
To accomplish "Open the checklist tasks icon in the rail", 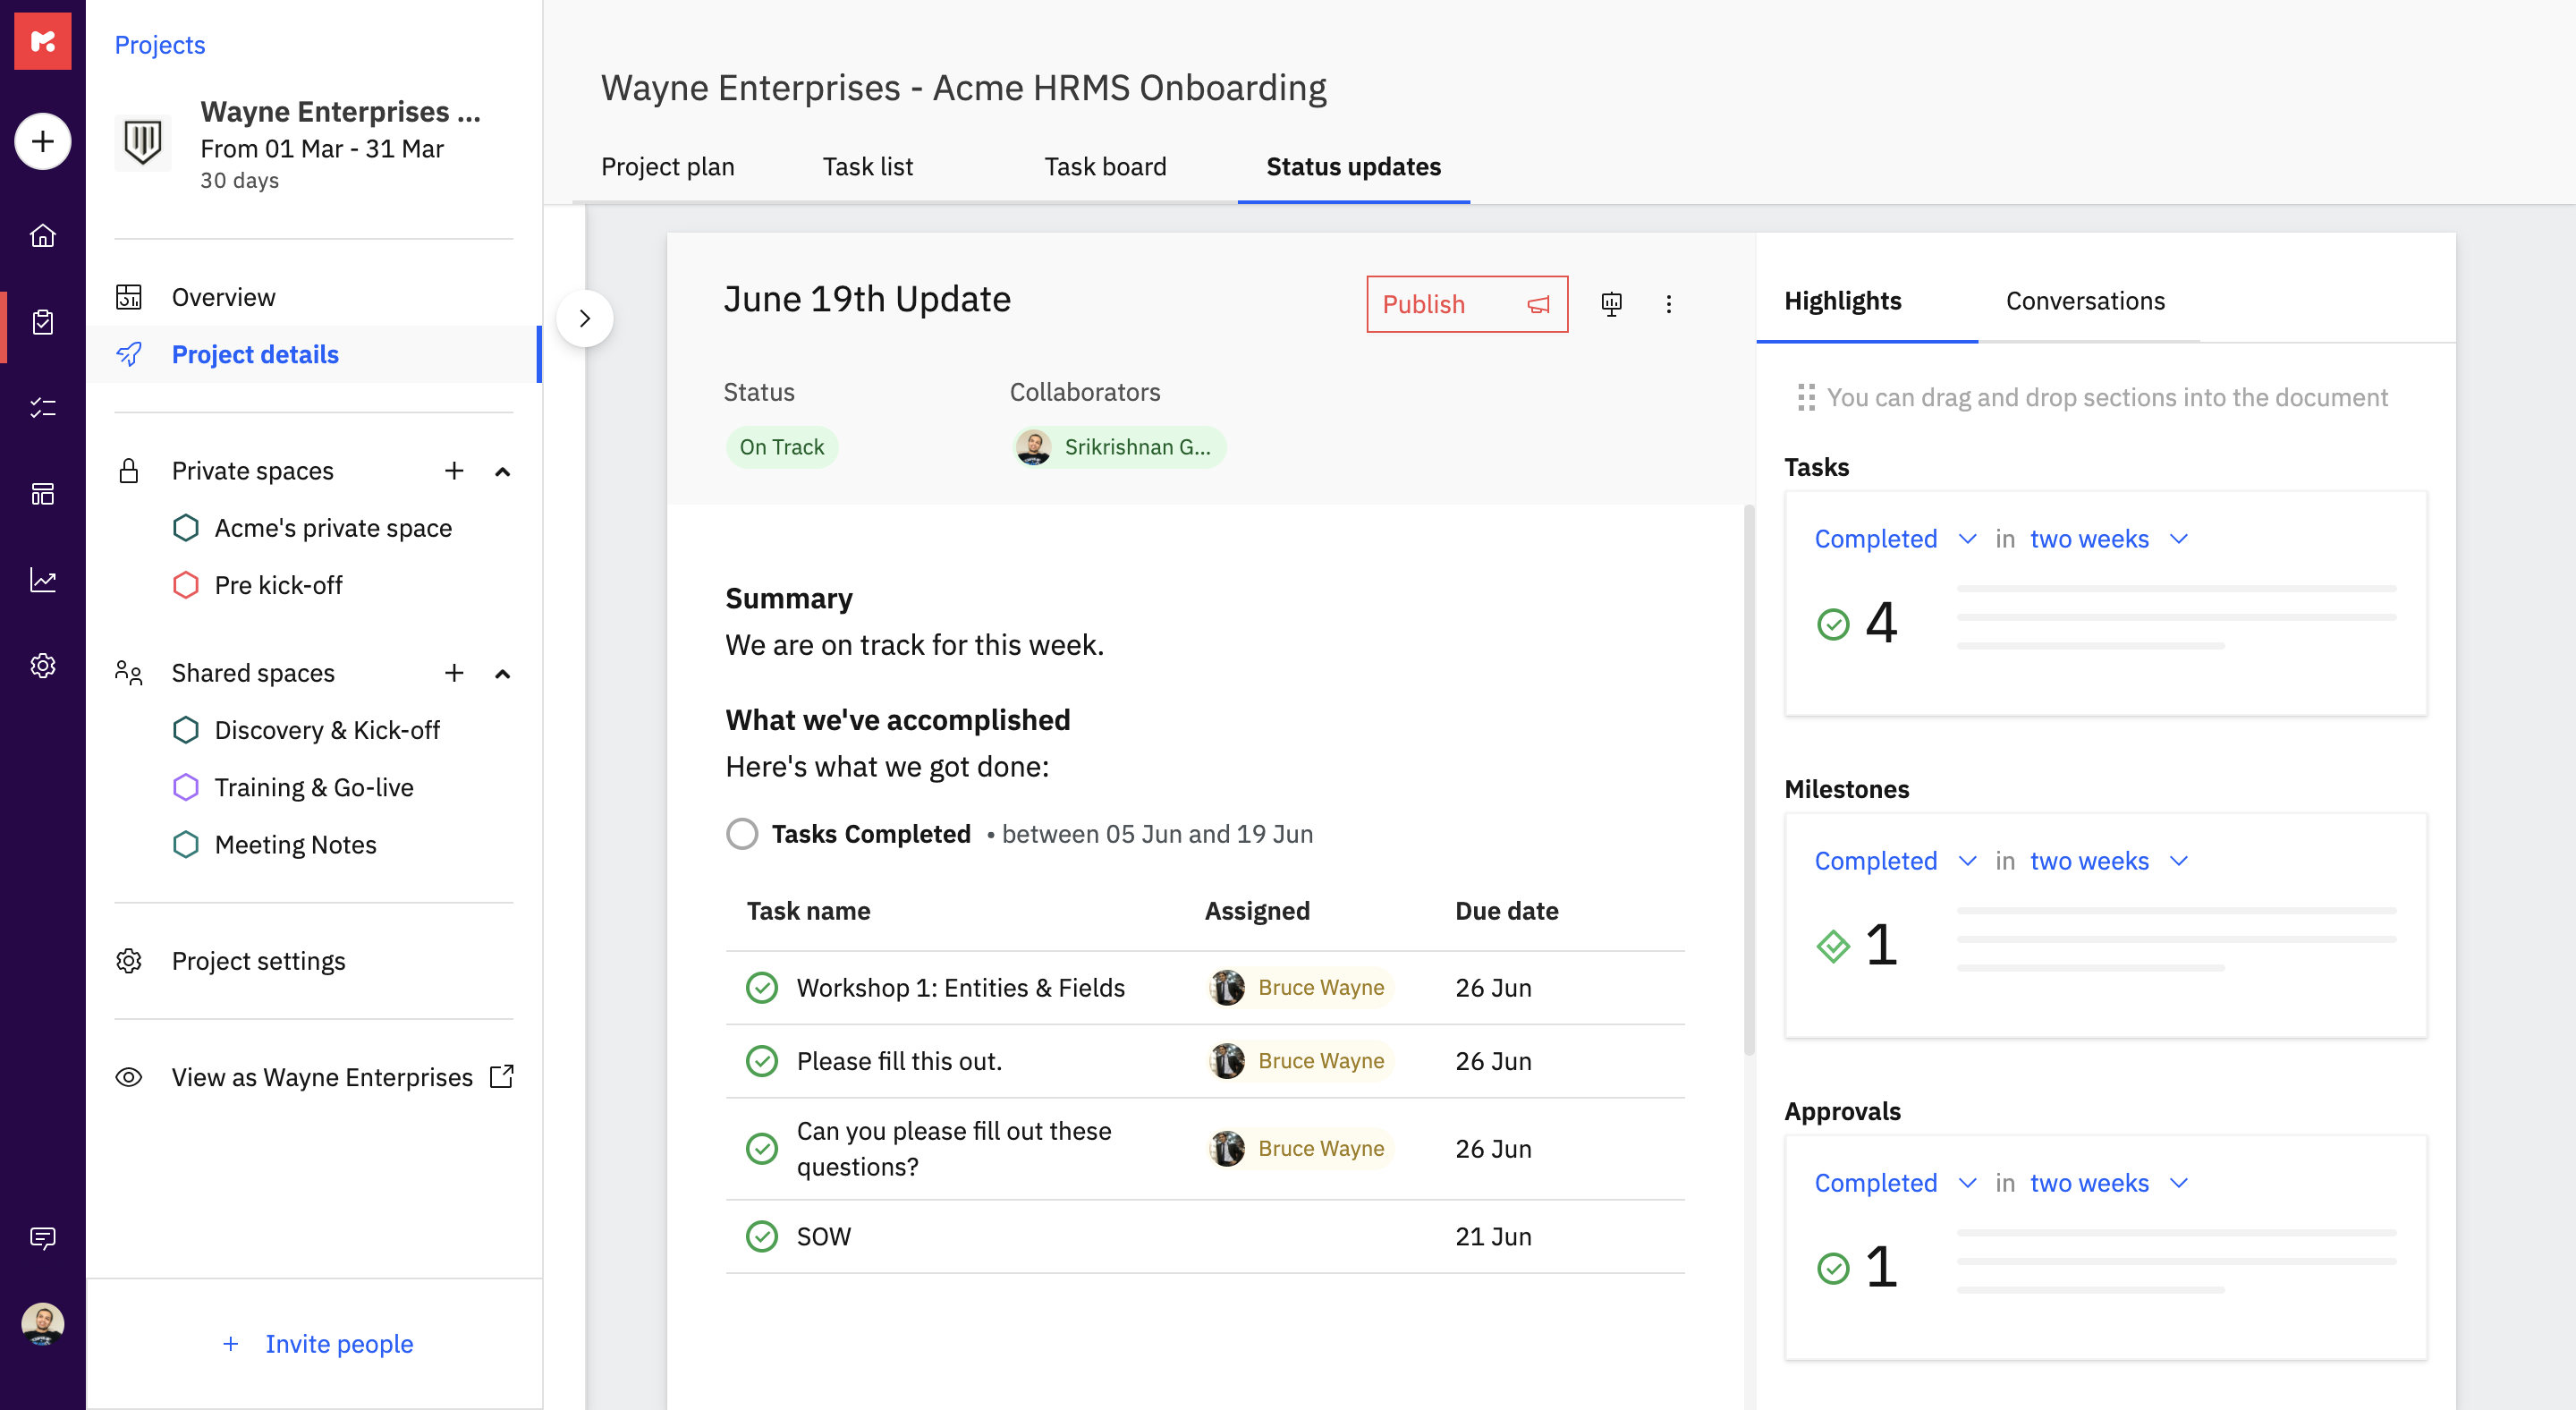I will coord(43,408).
